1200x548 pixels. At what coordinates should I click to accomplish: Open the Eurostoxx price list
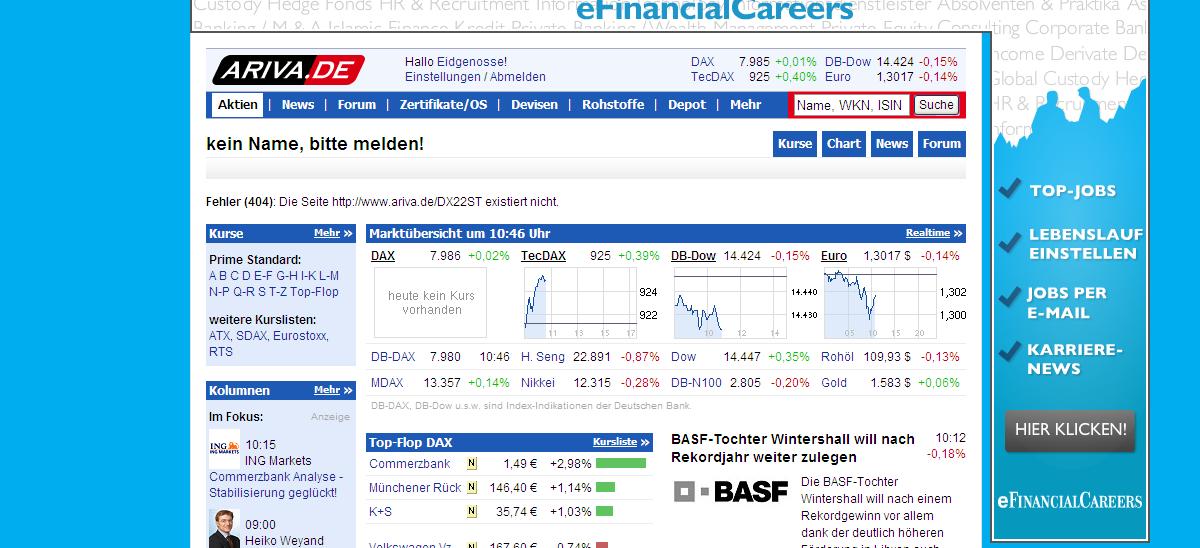click(x=300, y=336)
